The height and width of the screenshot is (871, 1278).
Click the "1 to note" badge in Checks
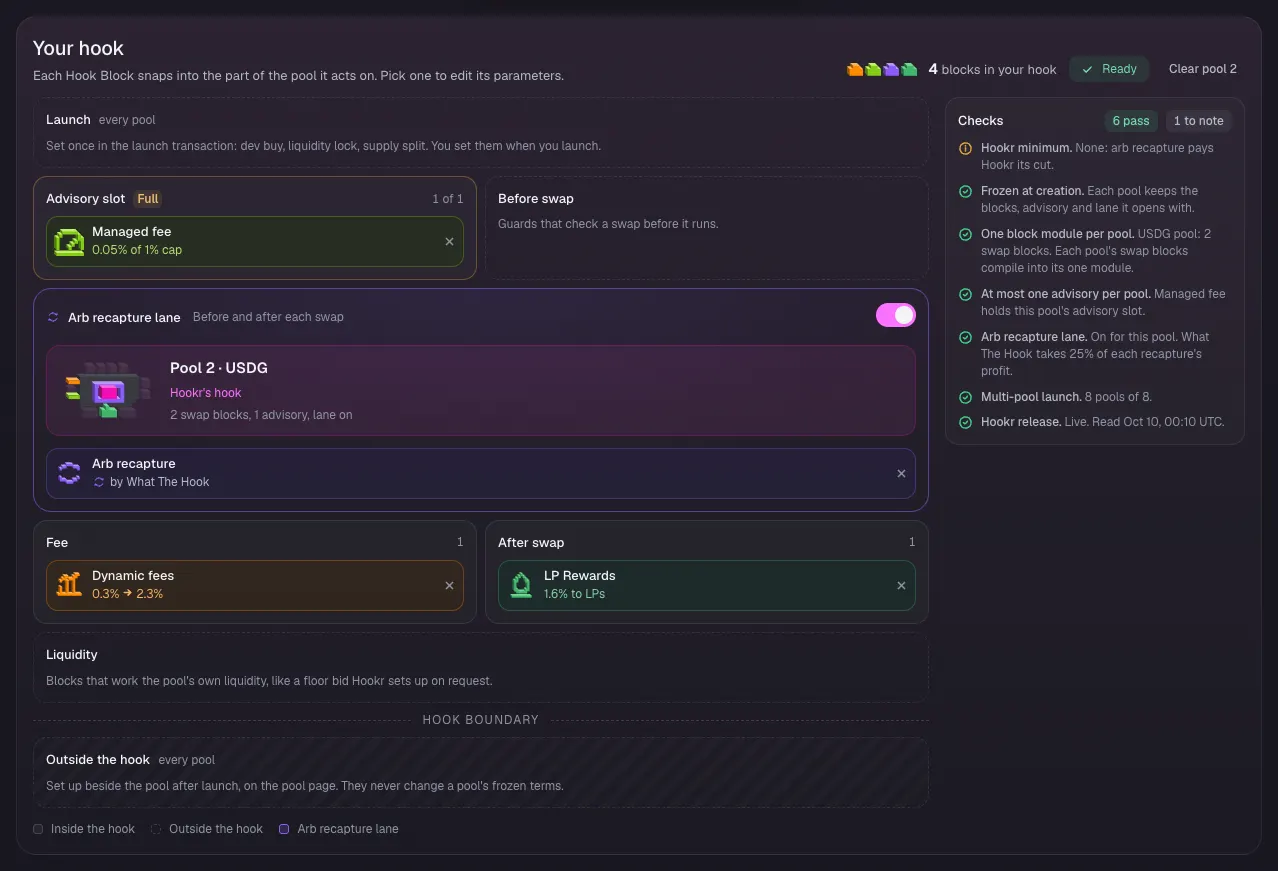pyautogui.click(x=1198, y=121)
